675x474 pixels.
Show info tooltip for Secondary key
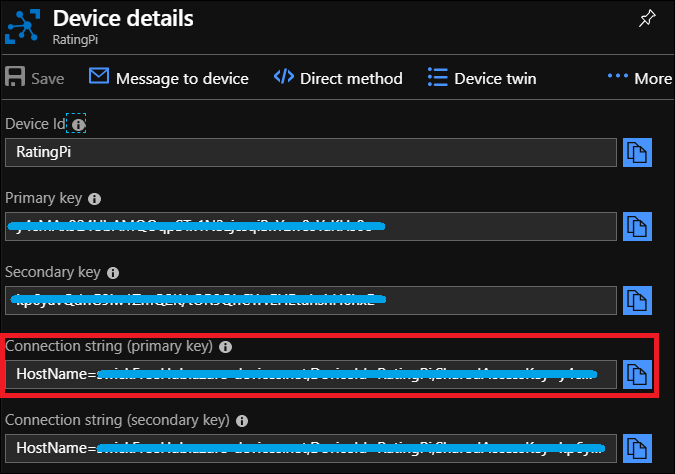click(113, 272)
